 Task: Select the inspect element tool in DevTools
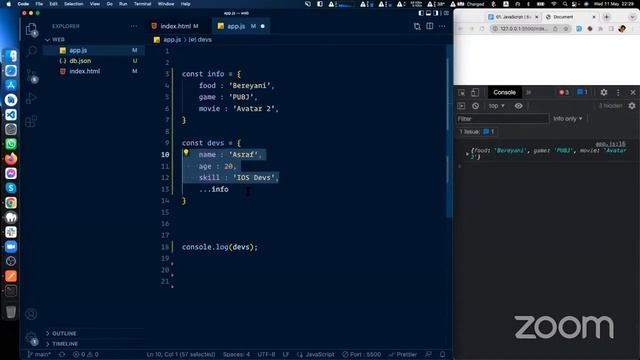pos(462,93)
